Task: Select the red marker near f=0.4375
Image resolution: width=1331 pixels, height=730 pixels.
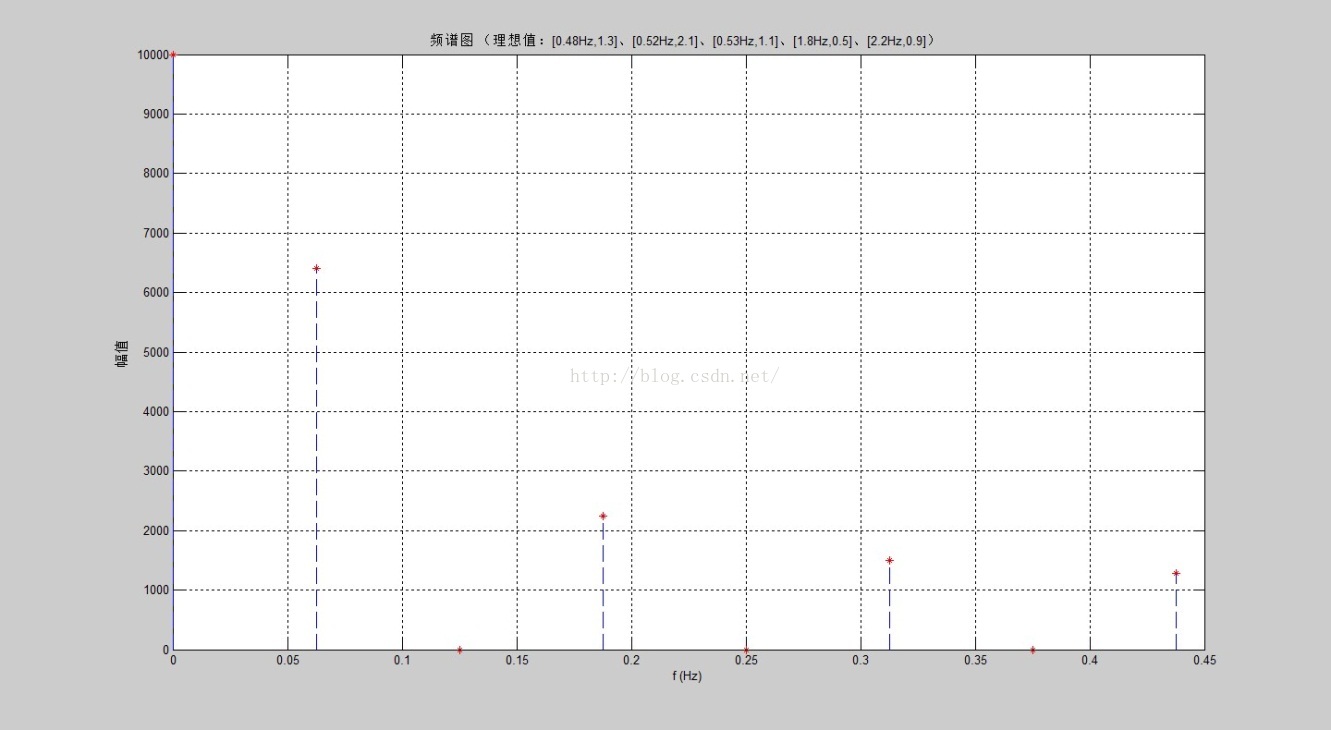Action: tap(1176, 574)
